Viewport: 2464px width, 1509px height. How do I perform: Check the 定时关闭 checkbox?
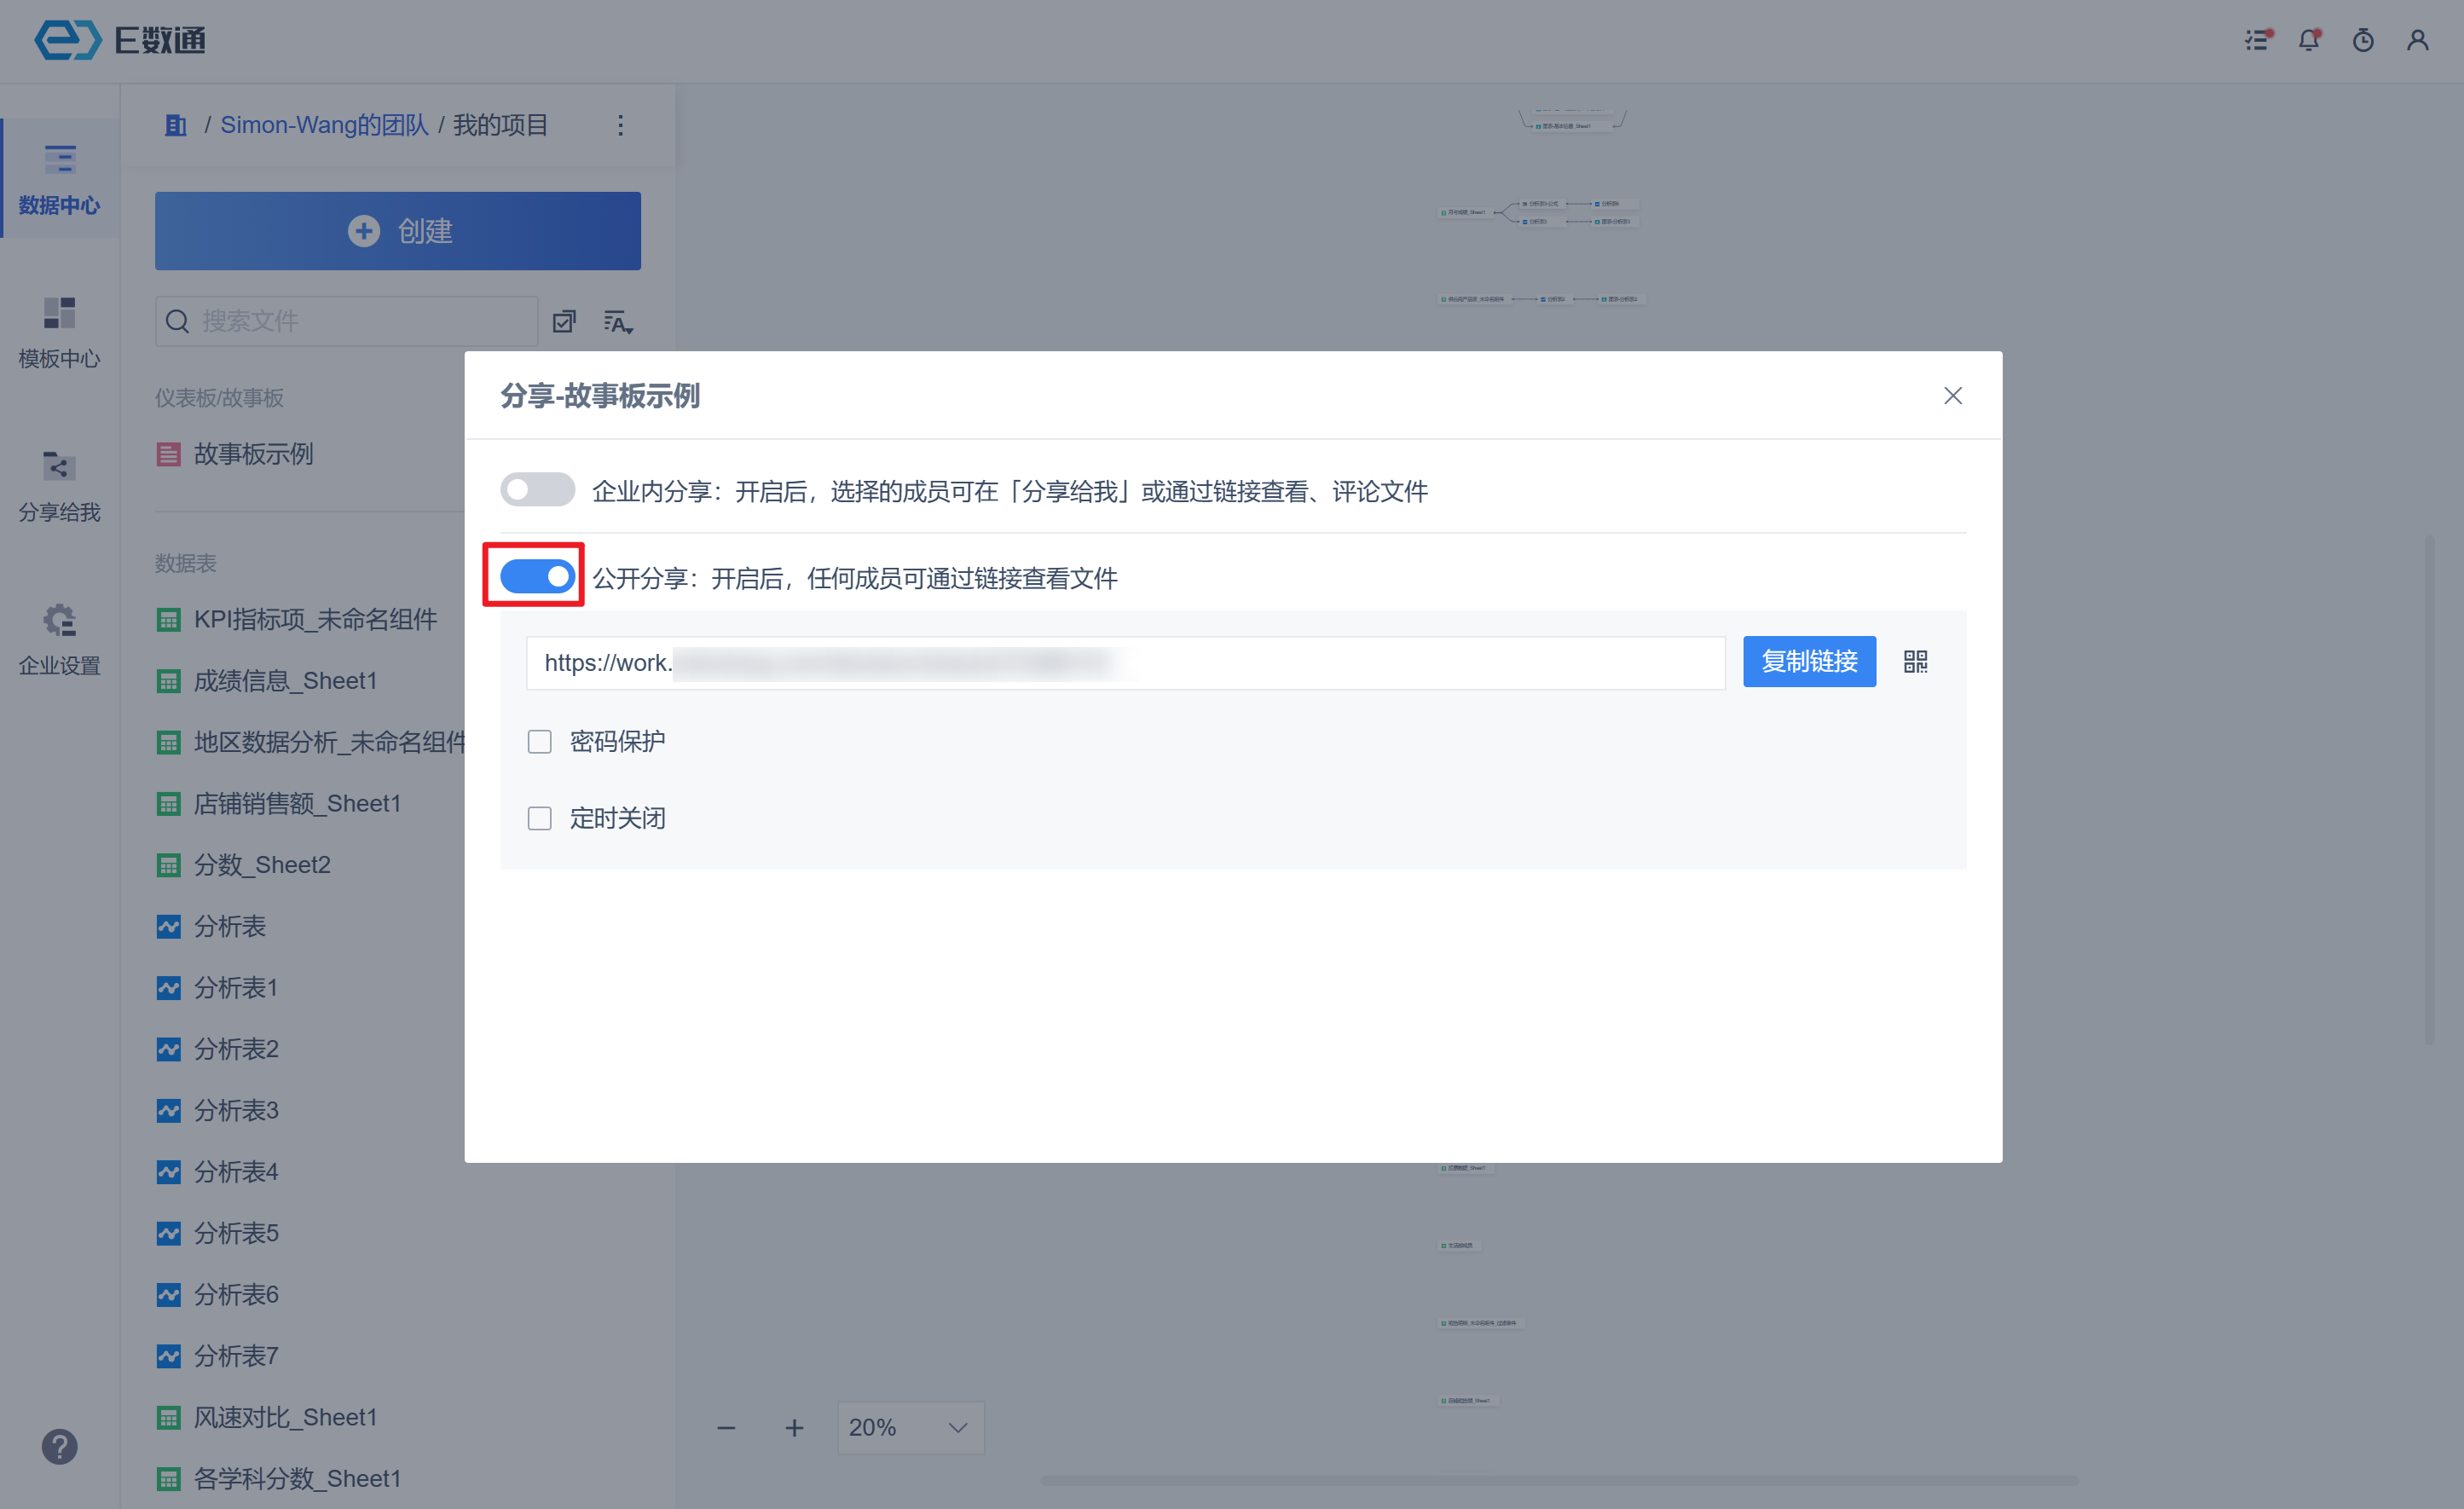pos(539,818)
